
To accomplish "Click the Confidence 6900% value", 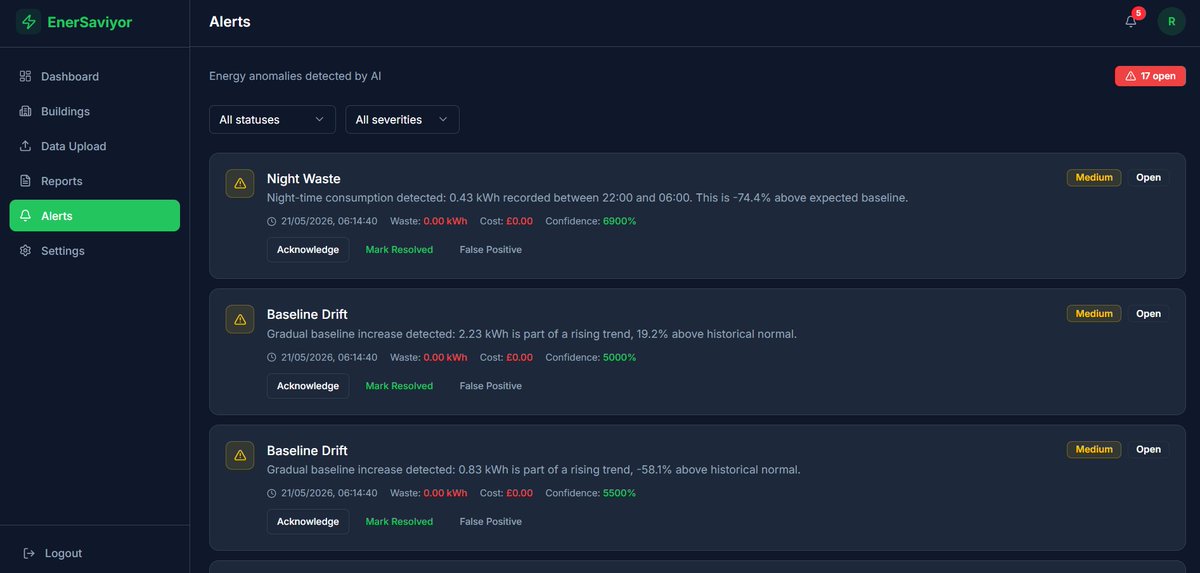I will point(619,221).
